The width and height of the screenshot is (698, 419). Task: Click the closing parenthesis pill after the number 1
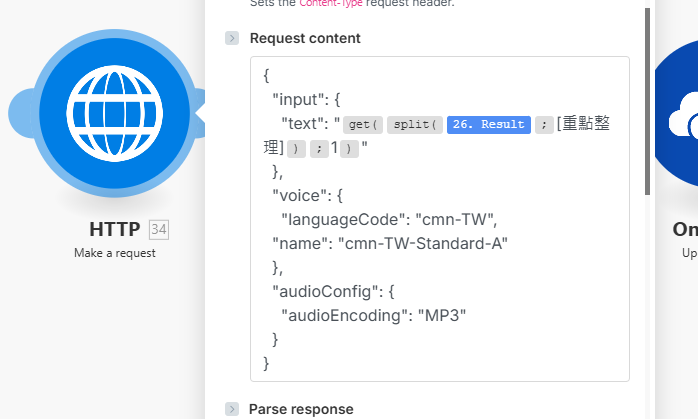(348, 150)
